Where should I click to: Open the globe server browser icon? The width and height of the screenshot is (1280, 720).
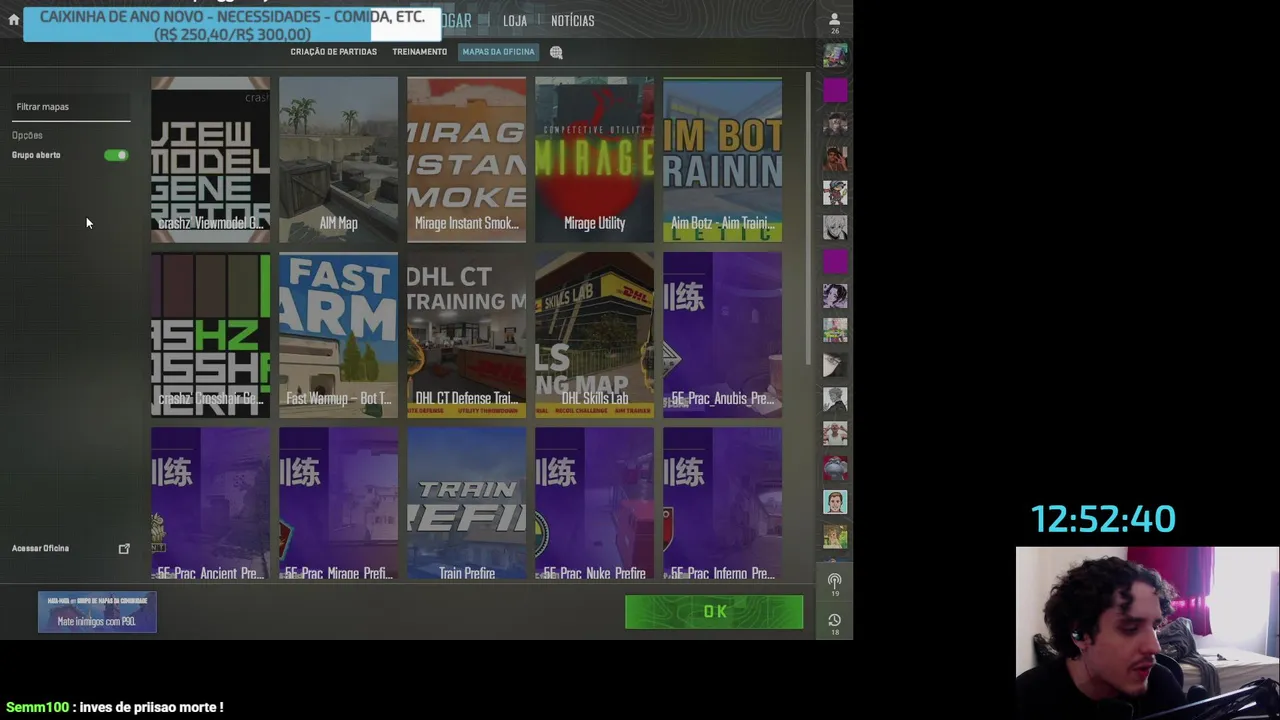[556, 53]
